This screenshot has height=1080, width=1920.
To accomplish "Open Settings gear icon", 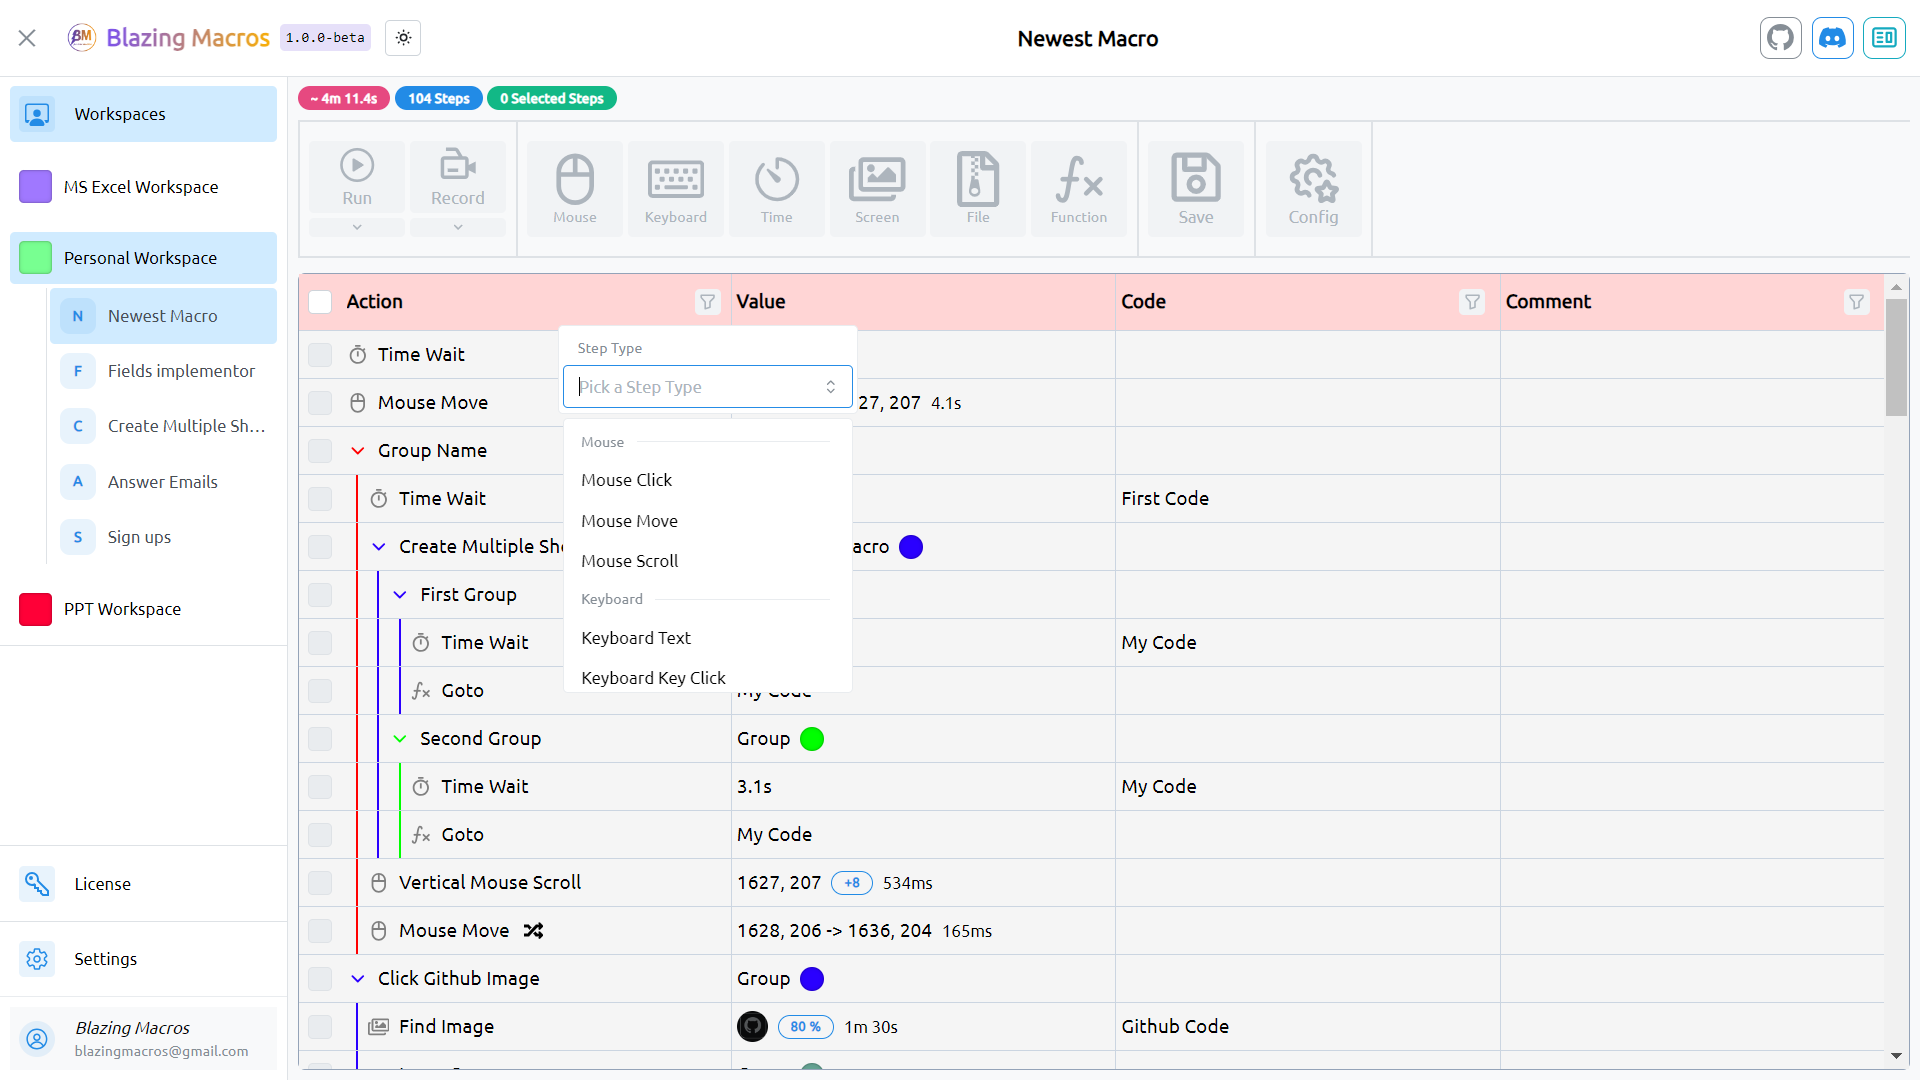I will pos(37,959).
